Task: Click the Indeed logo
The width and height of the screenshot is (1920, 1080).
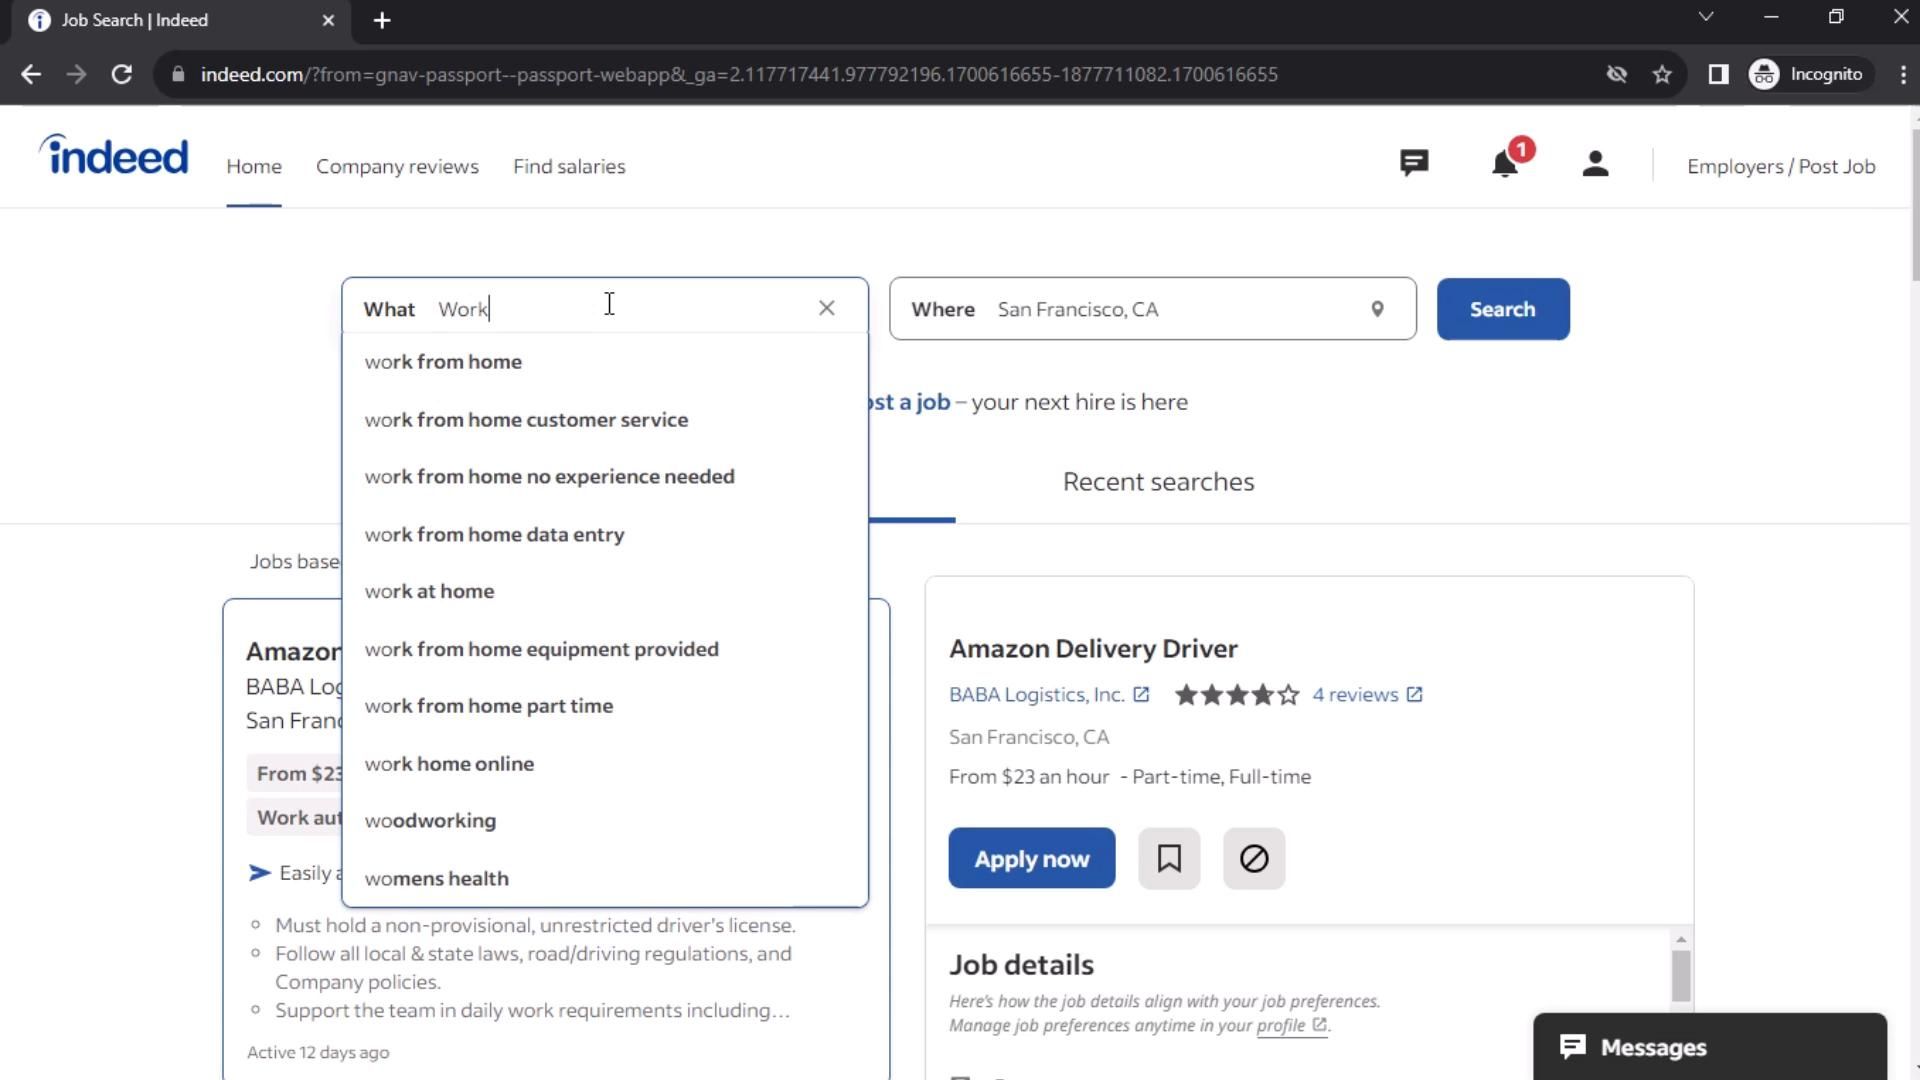Action: click(114, 156)
